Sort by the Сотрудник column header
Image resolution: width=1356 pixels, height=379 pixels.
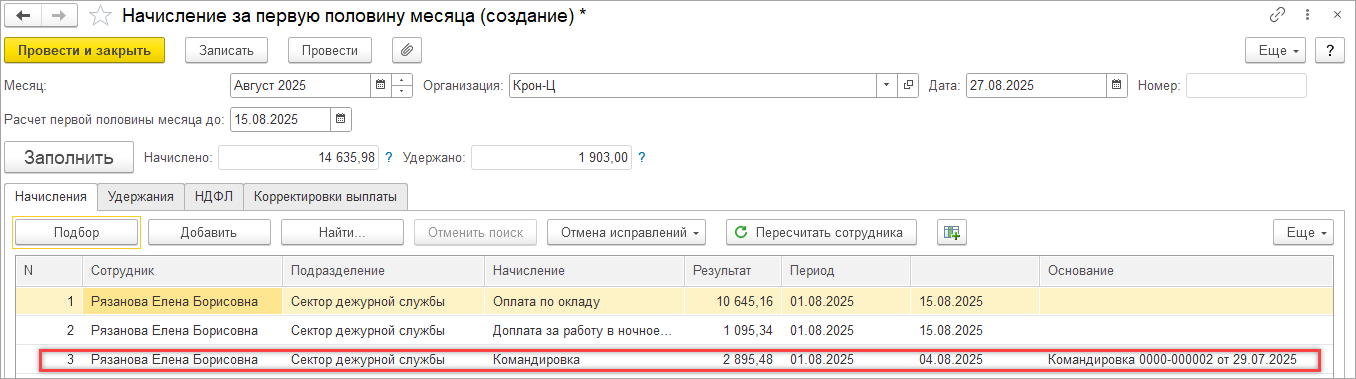pos(183,271)
